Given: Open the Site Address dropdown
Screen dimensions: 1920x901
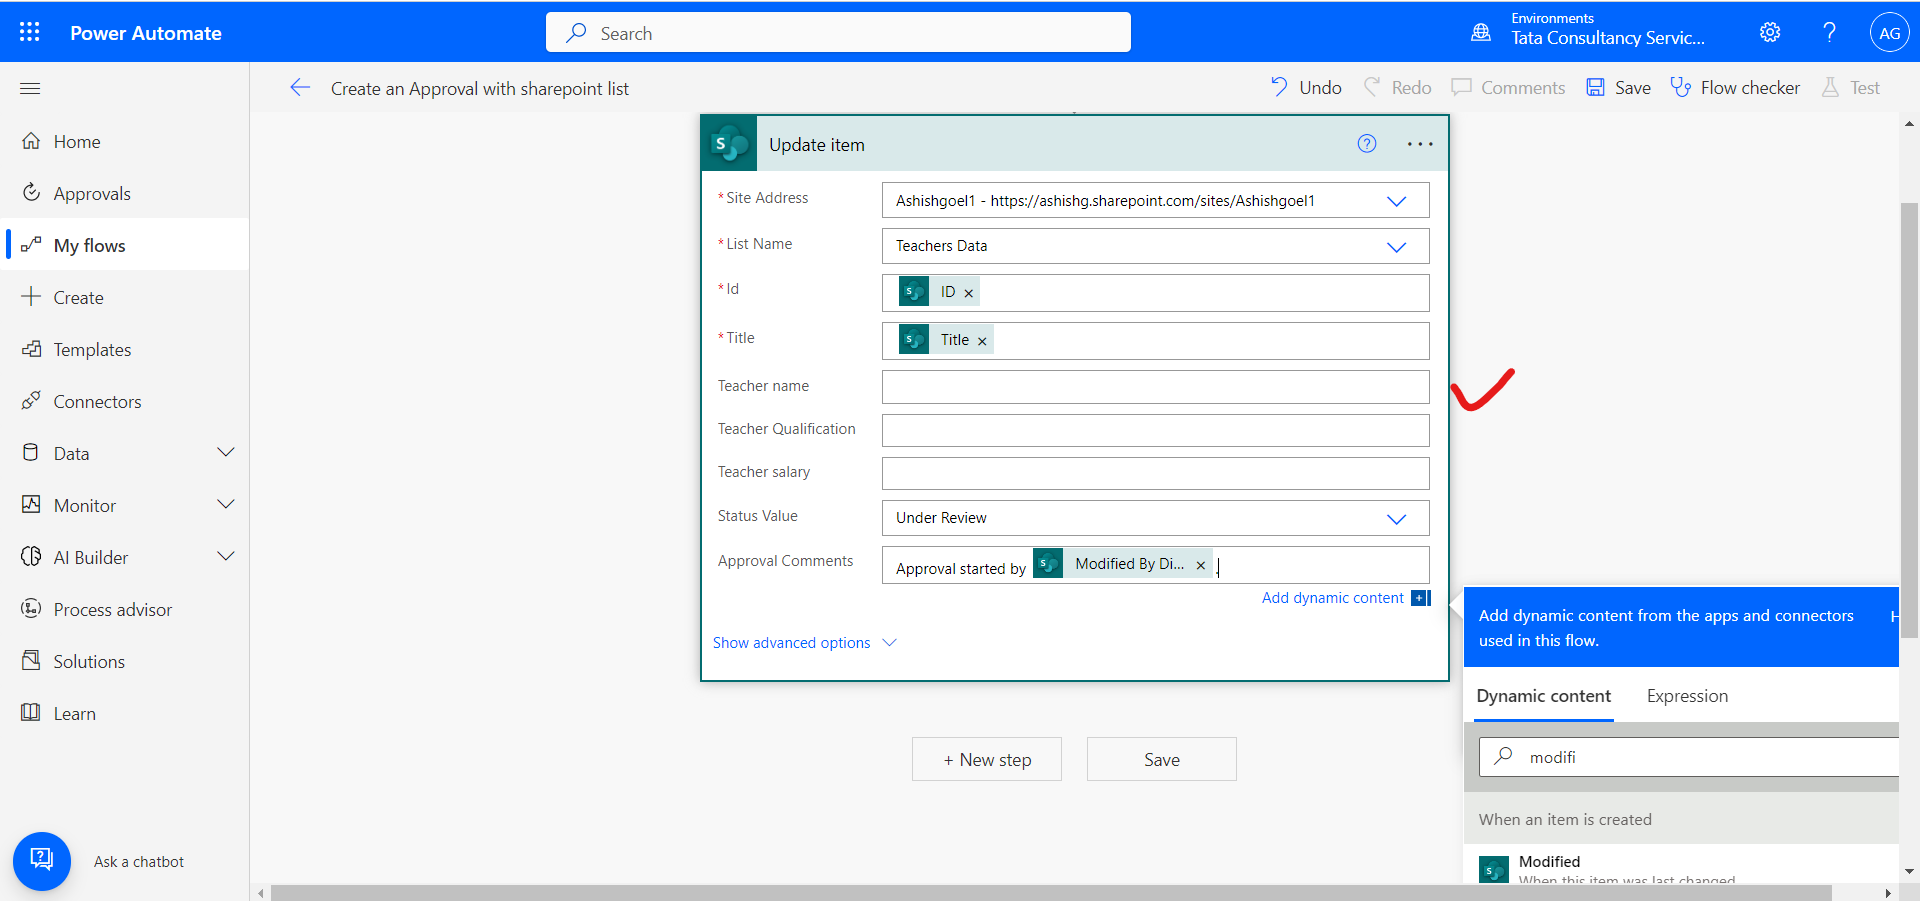Looking at the screenshot, I should 1396,200.
